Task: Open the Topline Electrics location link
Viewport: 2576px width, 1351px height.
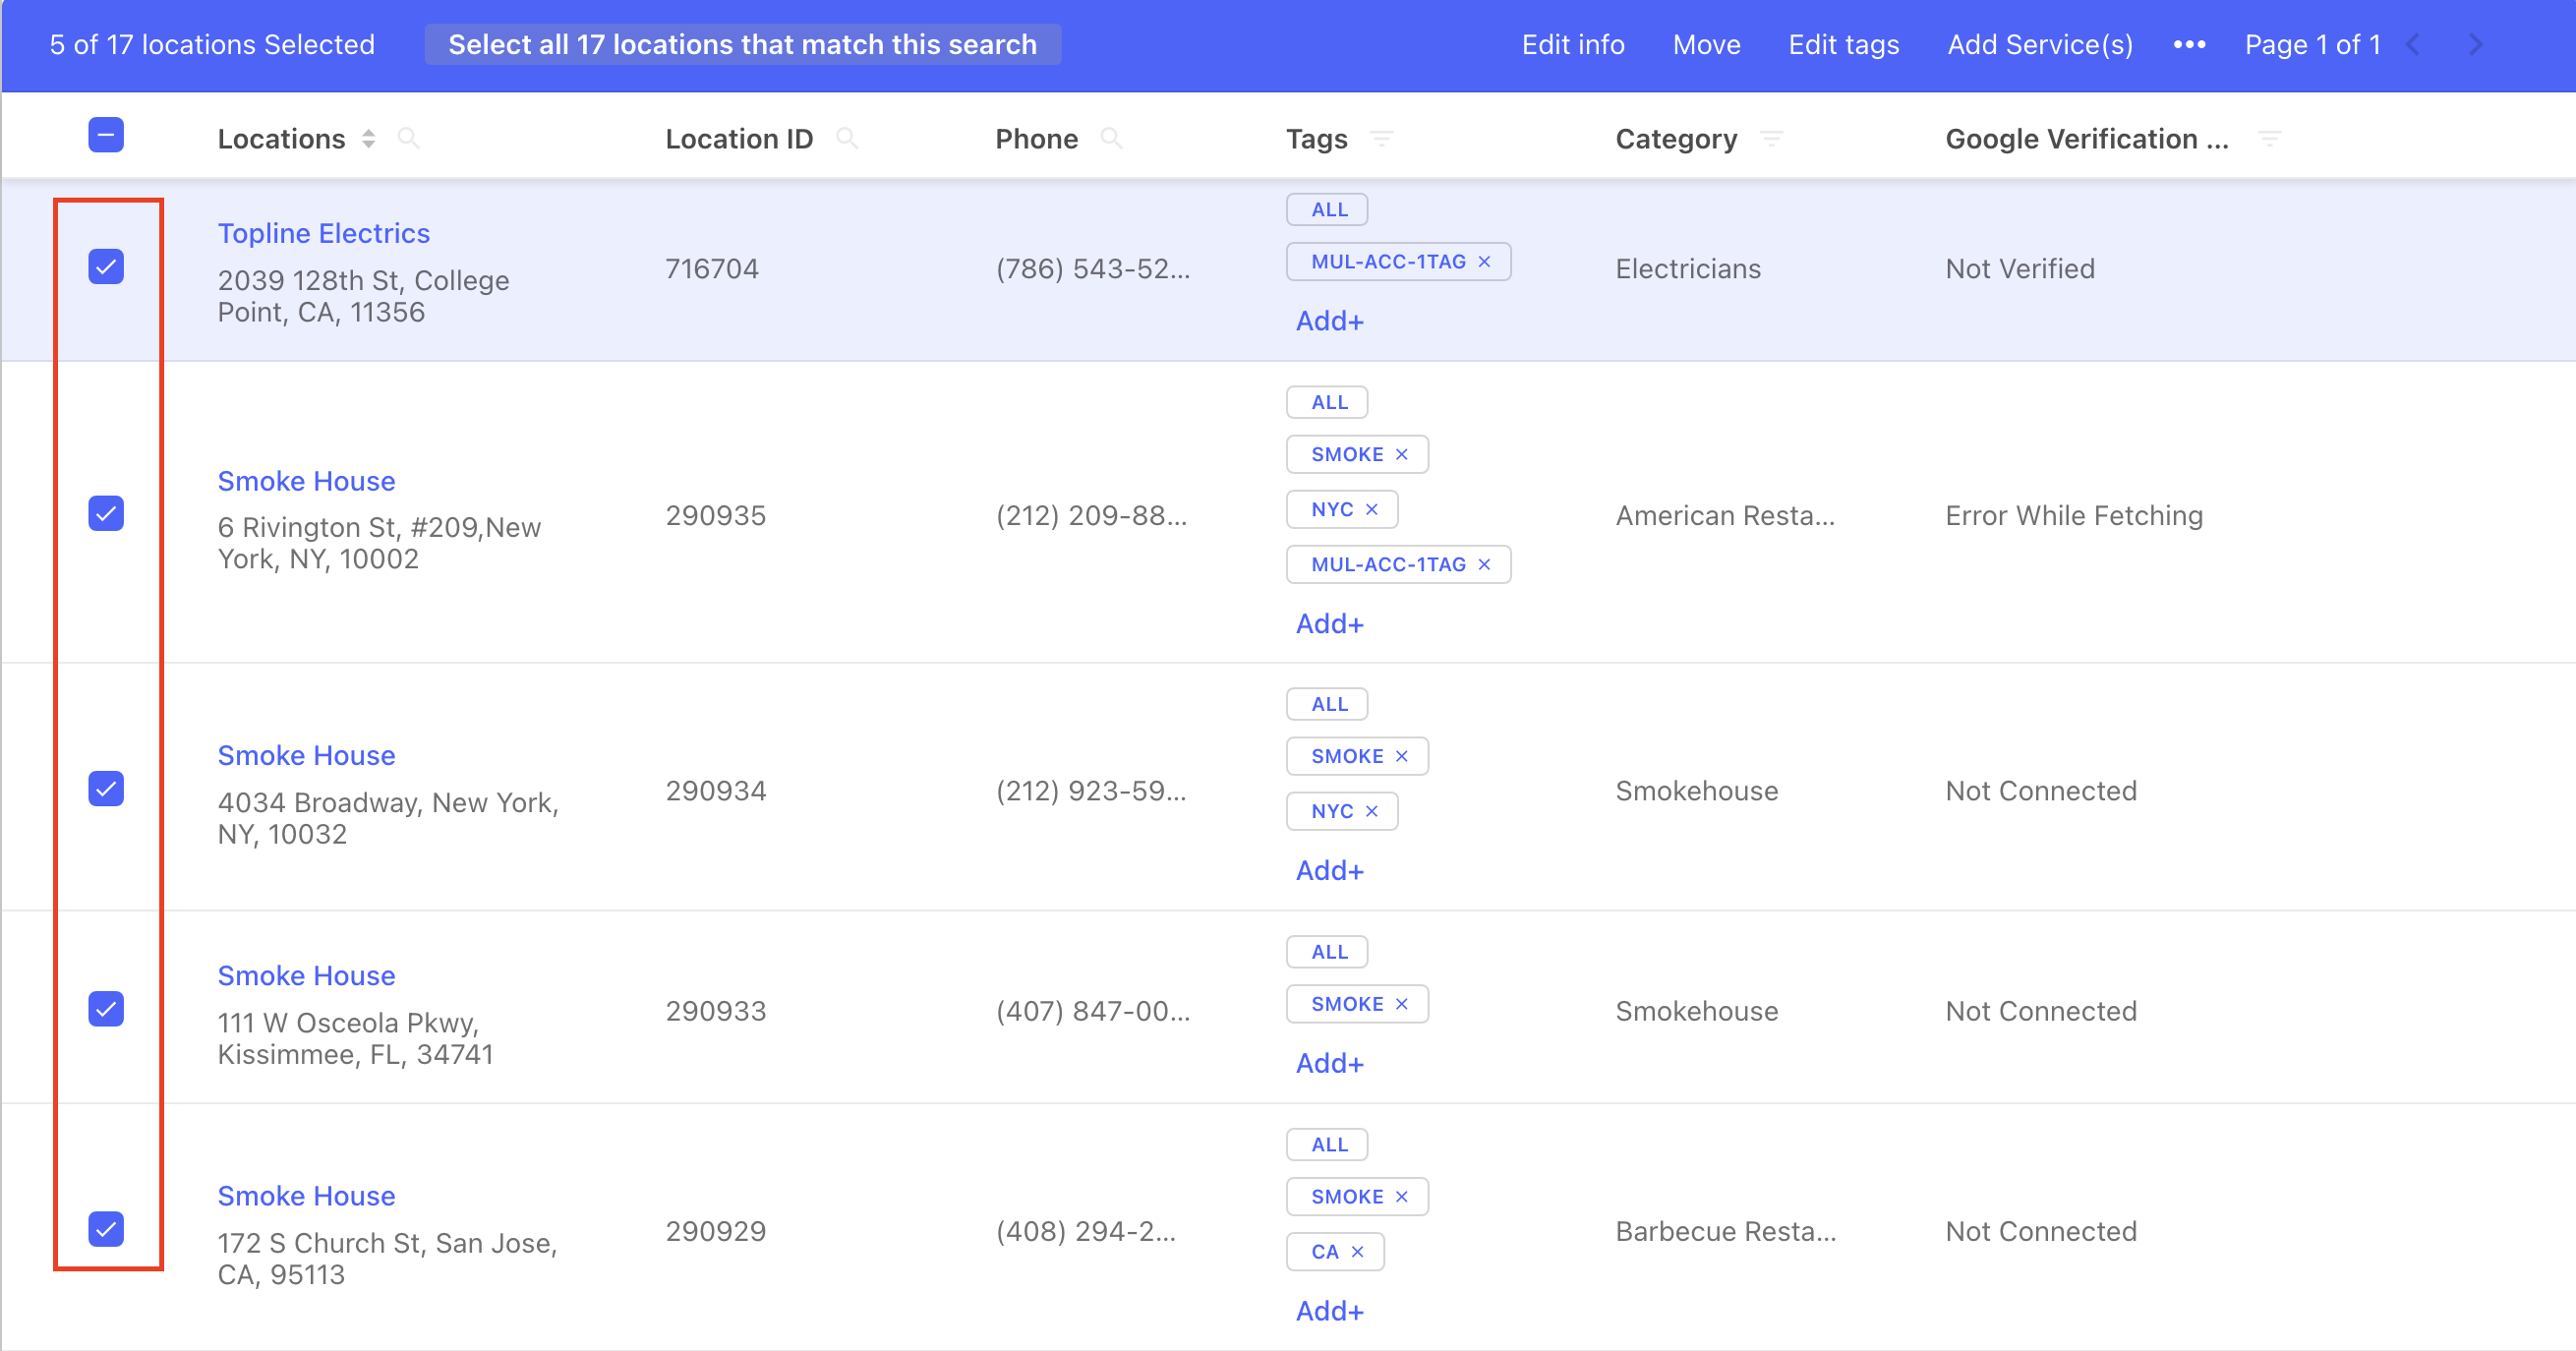Action: pyautogui.click(x=324, y=234)
